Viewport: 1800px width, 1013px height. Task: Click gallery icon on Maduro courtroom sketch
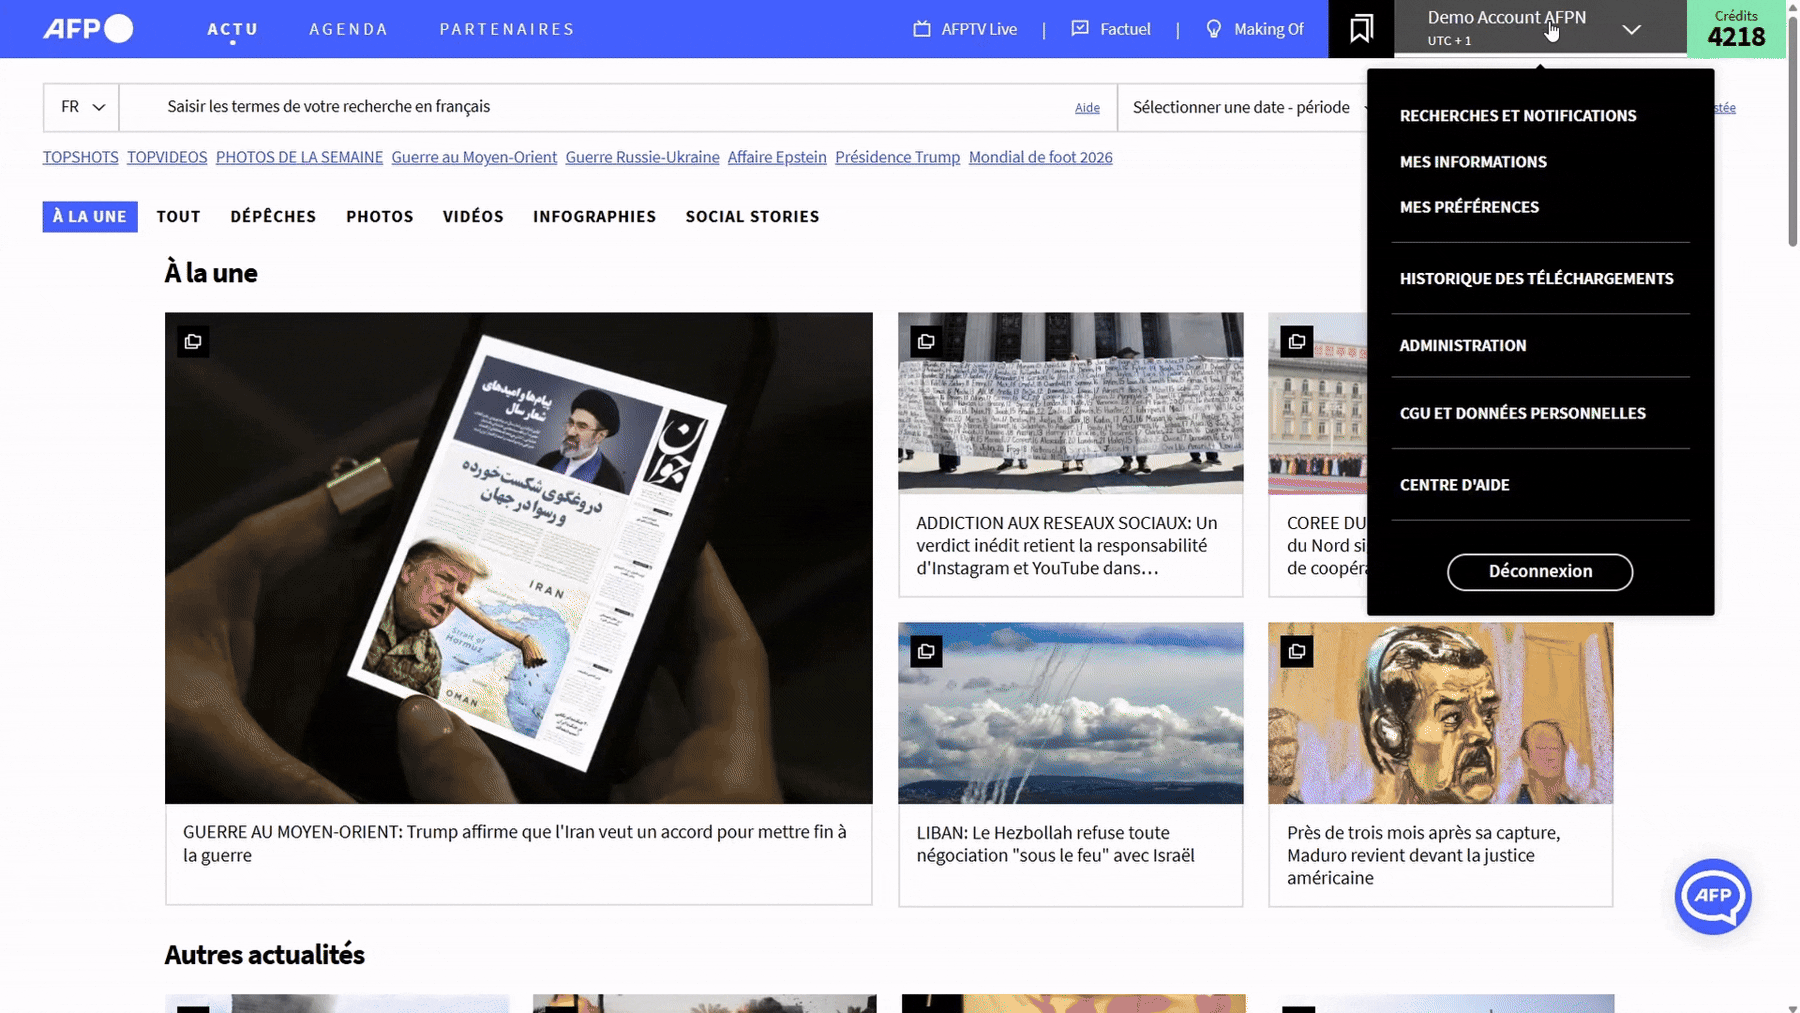[x=1296, y=652]
